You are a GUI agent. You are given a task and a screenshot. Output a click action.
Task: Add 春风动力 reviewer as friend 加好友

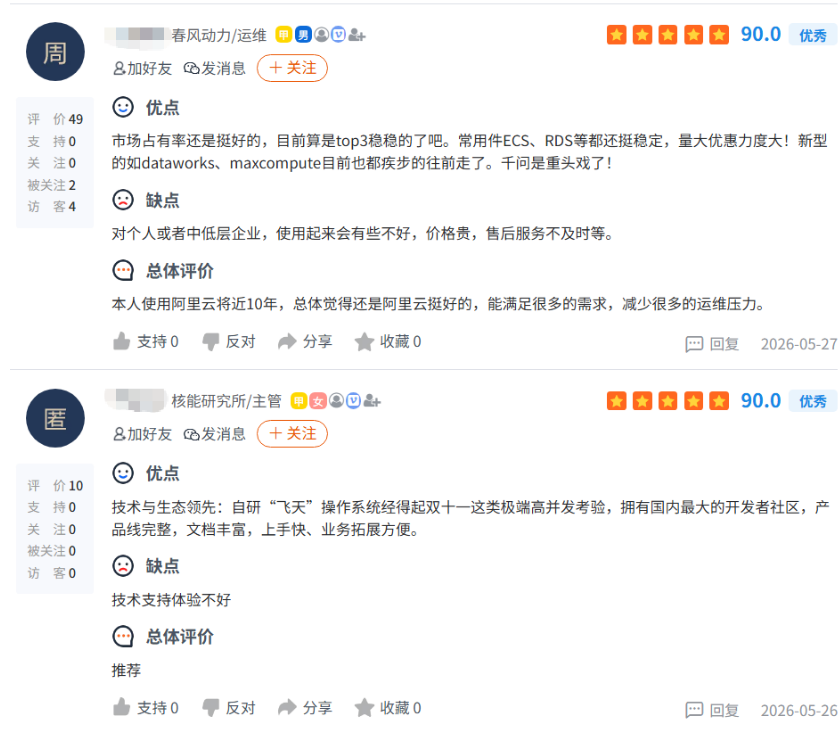[142, 69]
